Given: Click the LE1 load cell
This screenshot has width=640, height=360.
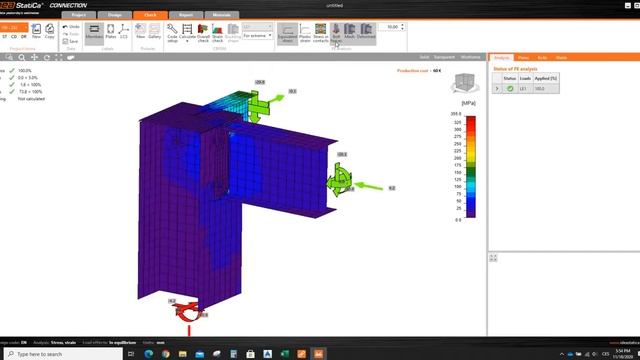Looking at the screenshot, I should [525, 89].
